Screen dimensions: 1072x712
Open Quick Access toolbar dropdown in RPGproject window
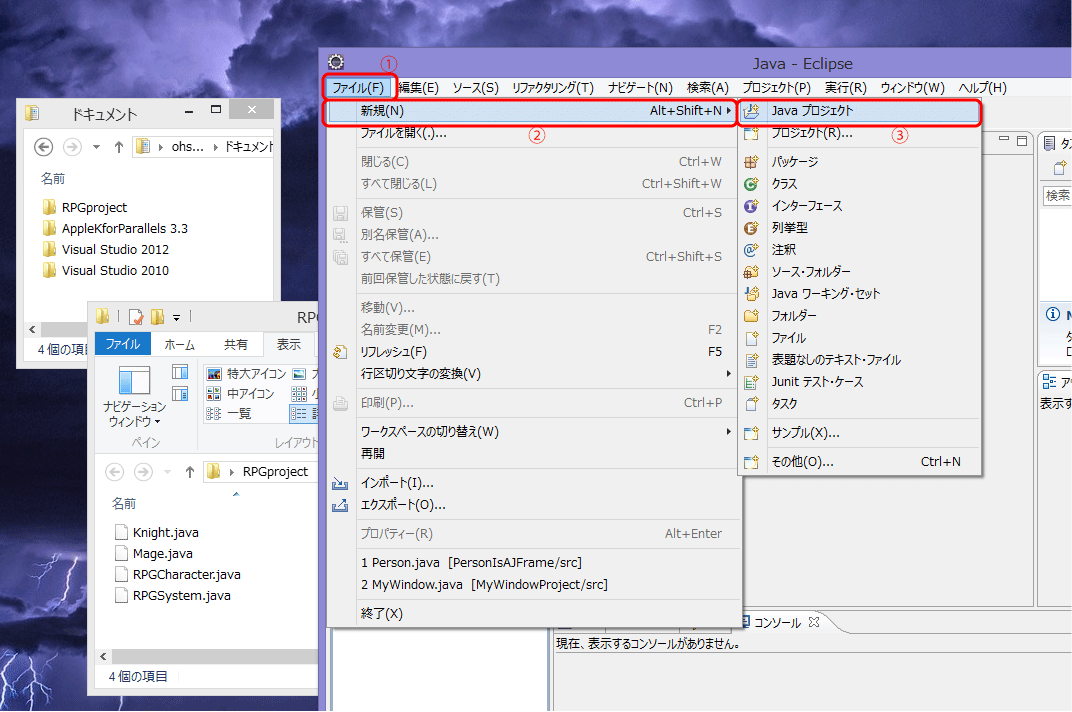point(176,317)
